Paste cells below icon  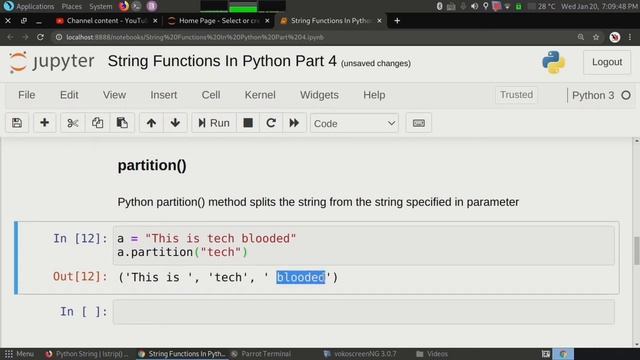pyautogui.click(x=122, y=123)
